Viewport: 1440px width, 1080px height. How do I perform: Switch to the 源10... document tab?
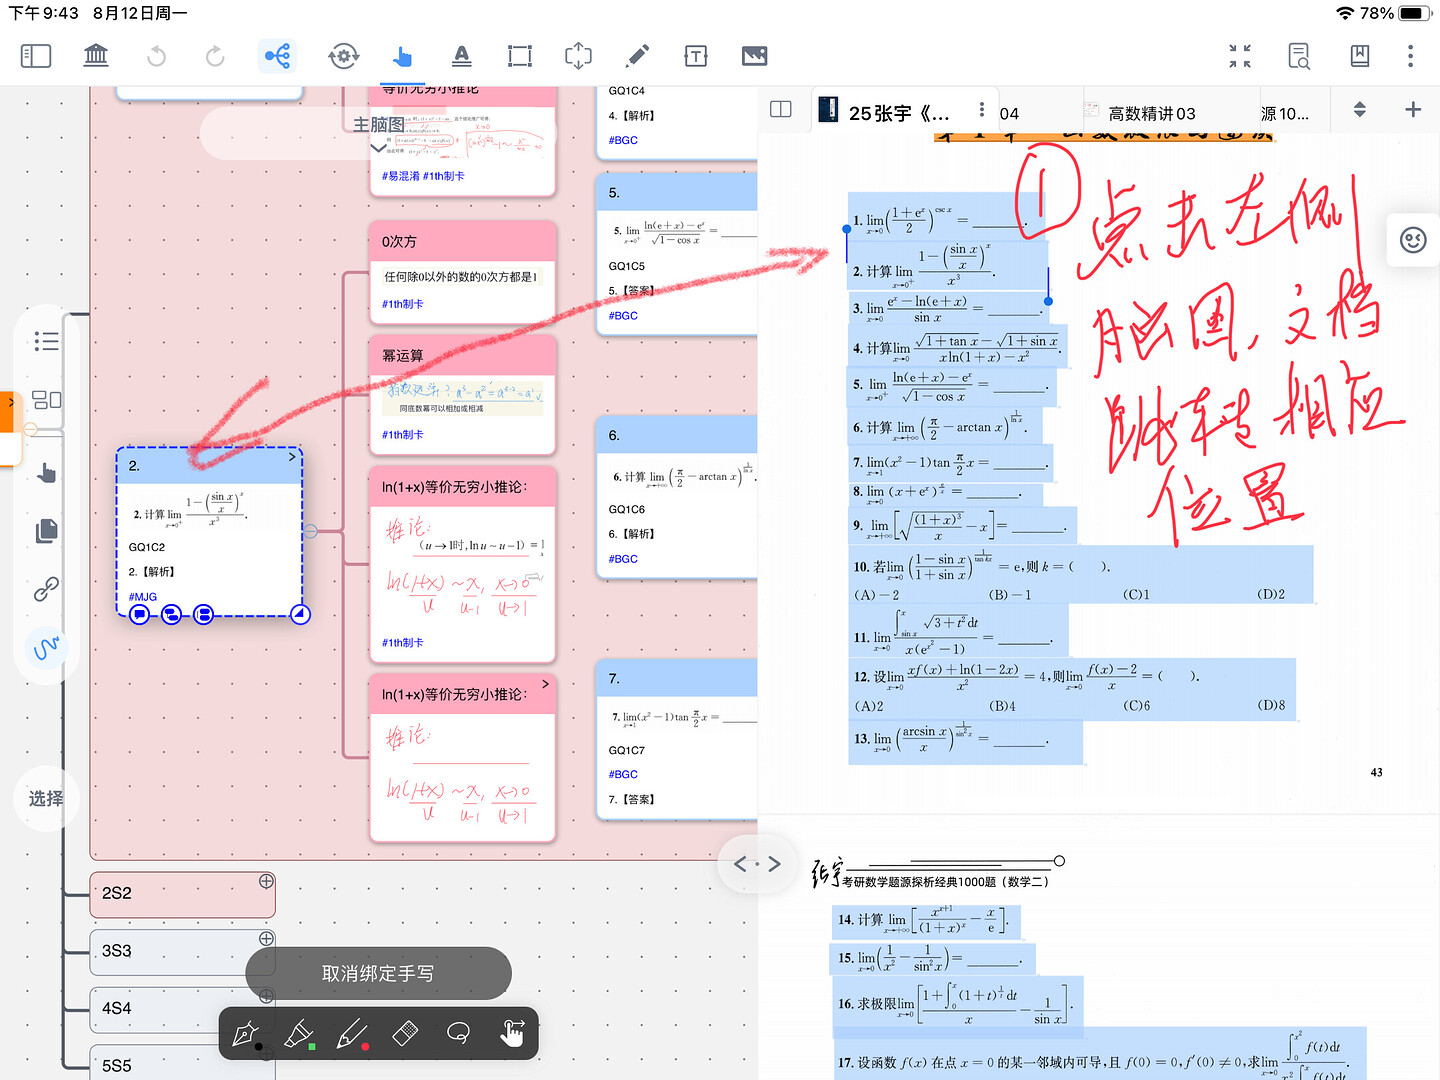click(1285, 114)
